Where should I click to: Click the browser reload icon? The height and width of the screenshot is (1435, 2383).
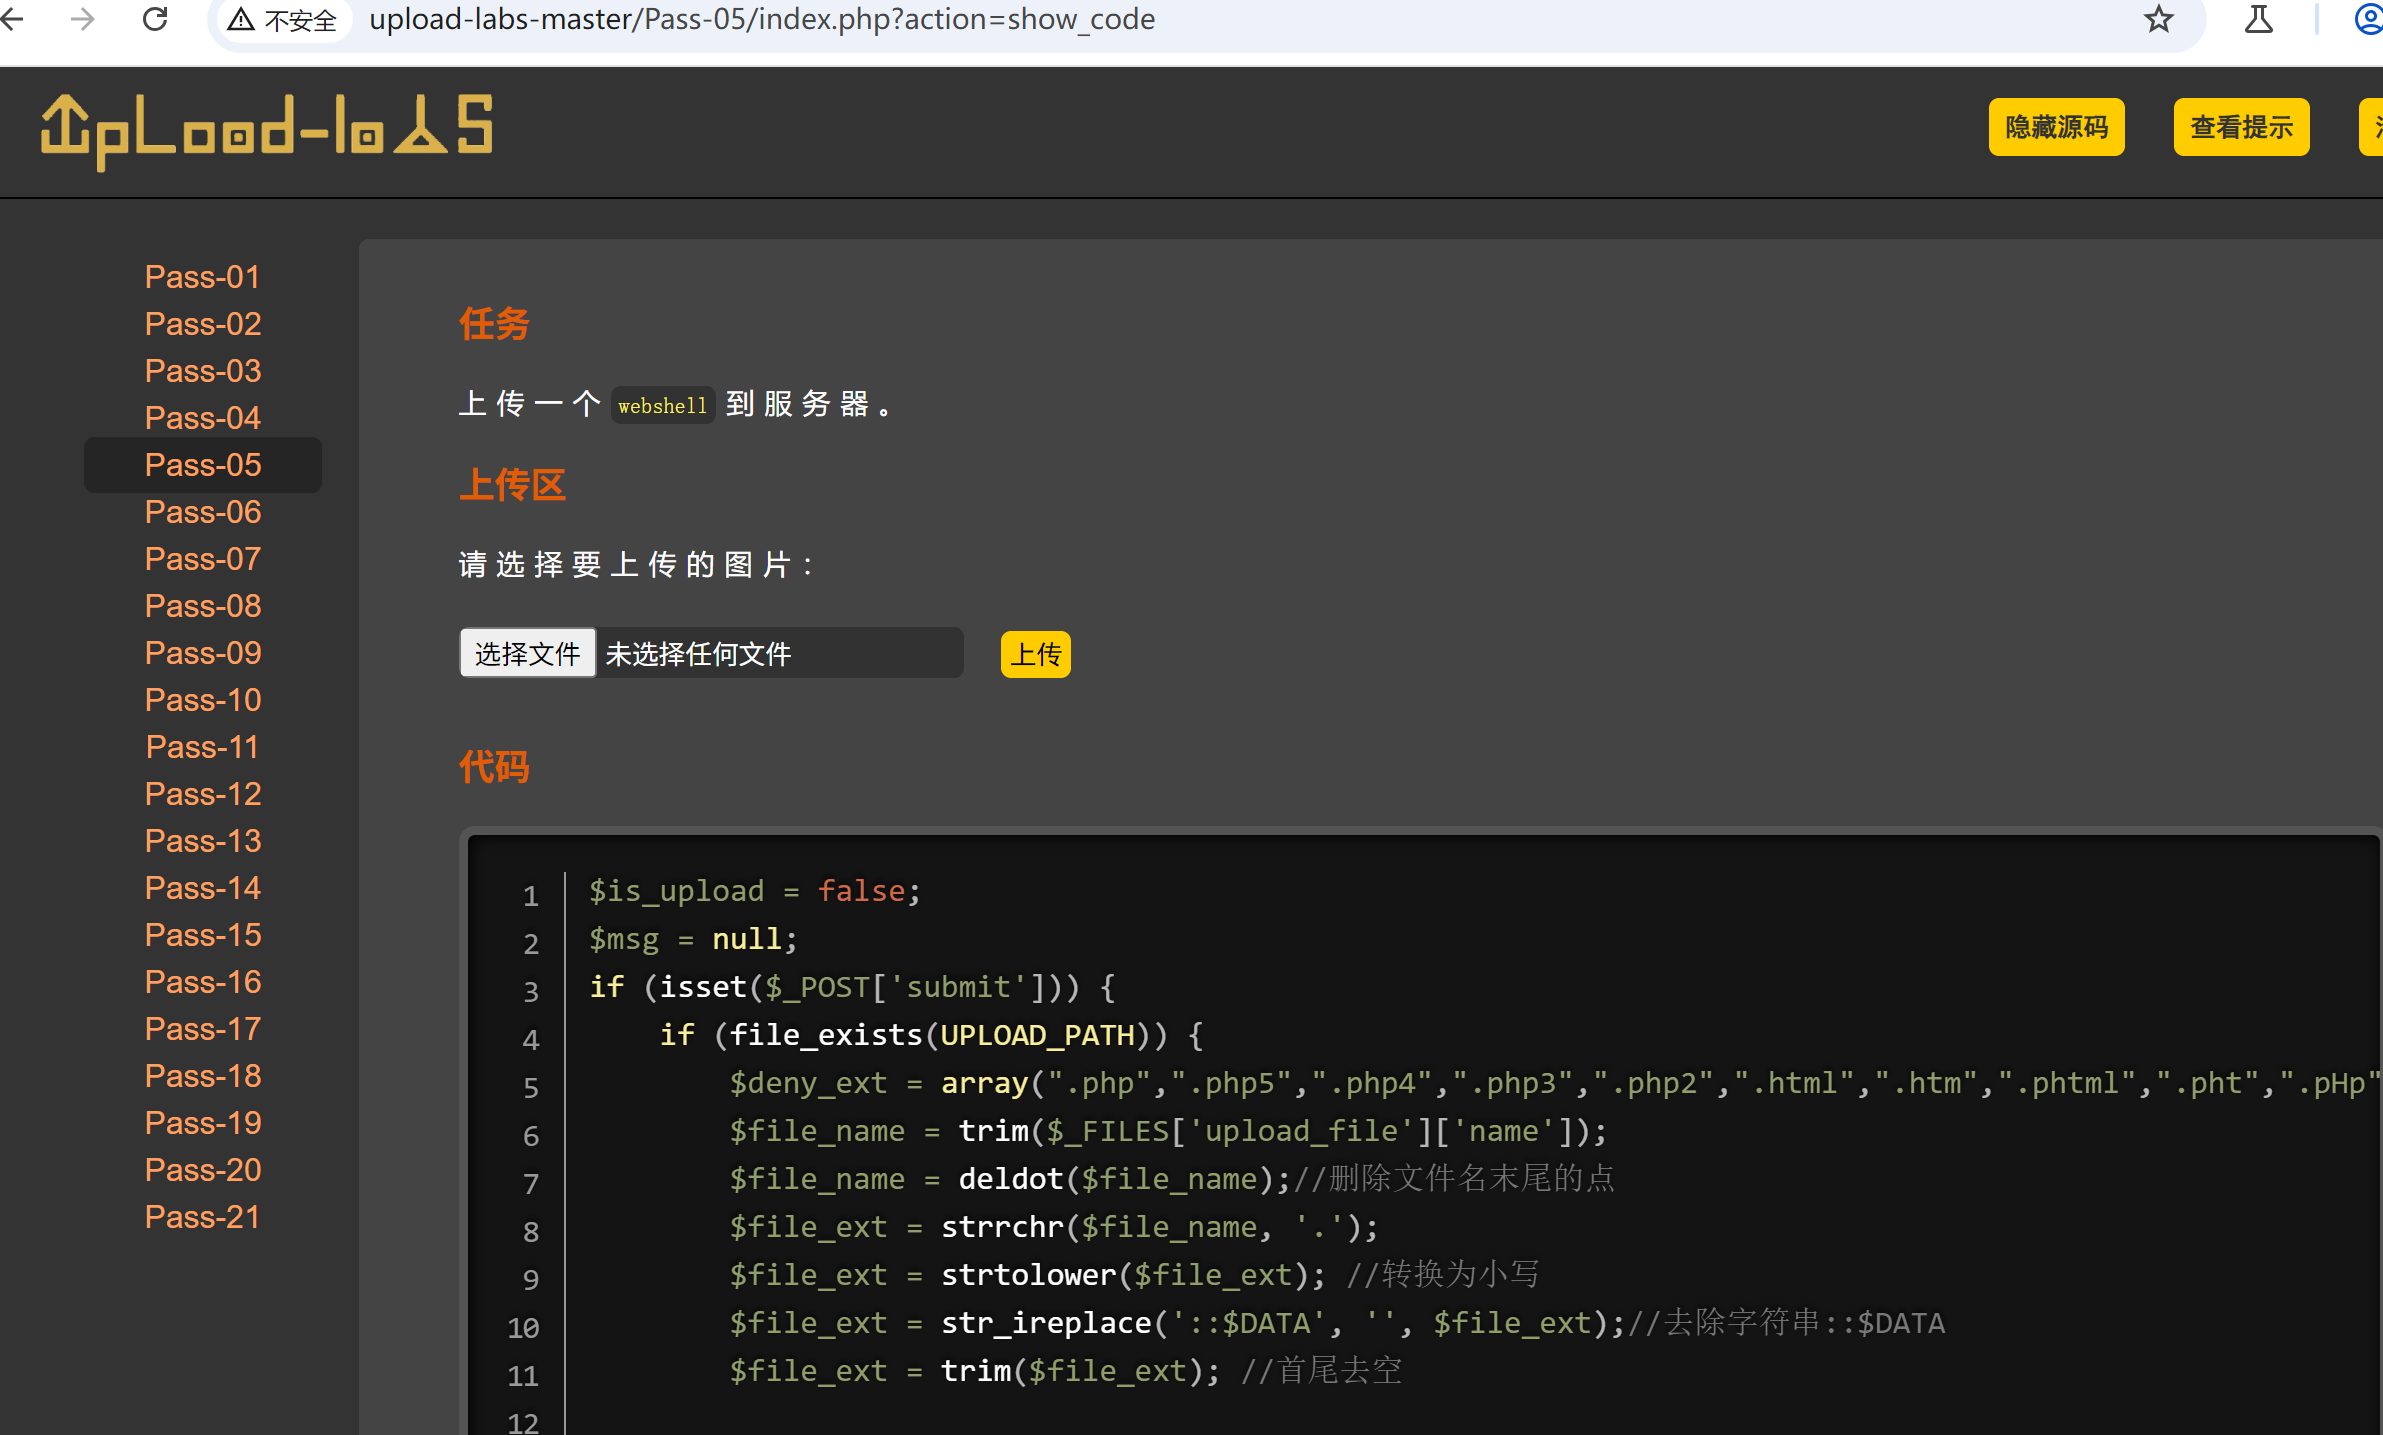click(x=155, y=19)
